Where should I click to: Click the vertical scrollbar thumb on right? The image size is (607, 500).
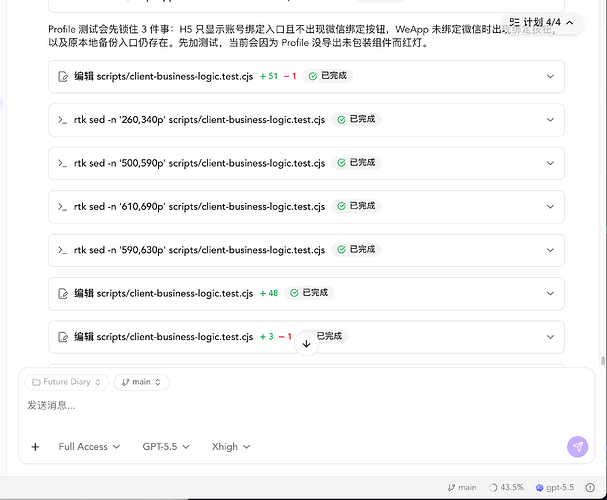point(603,361)
